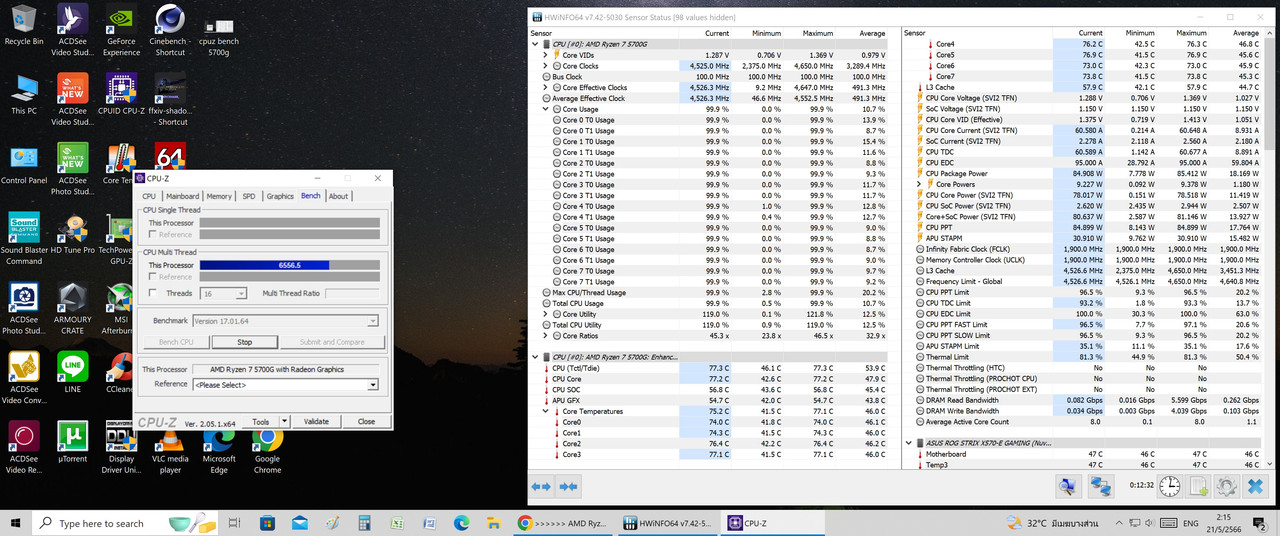Collapse the Core Temperatures row
Screen dimensions: 1280x536
point(547,411)
